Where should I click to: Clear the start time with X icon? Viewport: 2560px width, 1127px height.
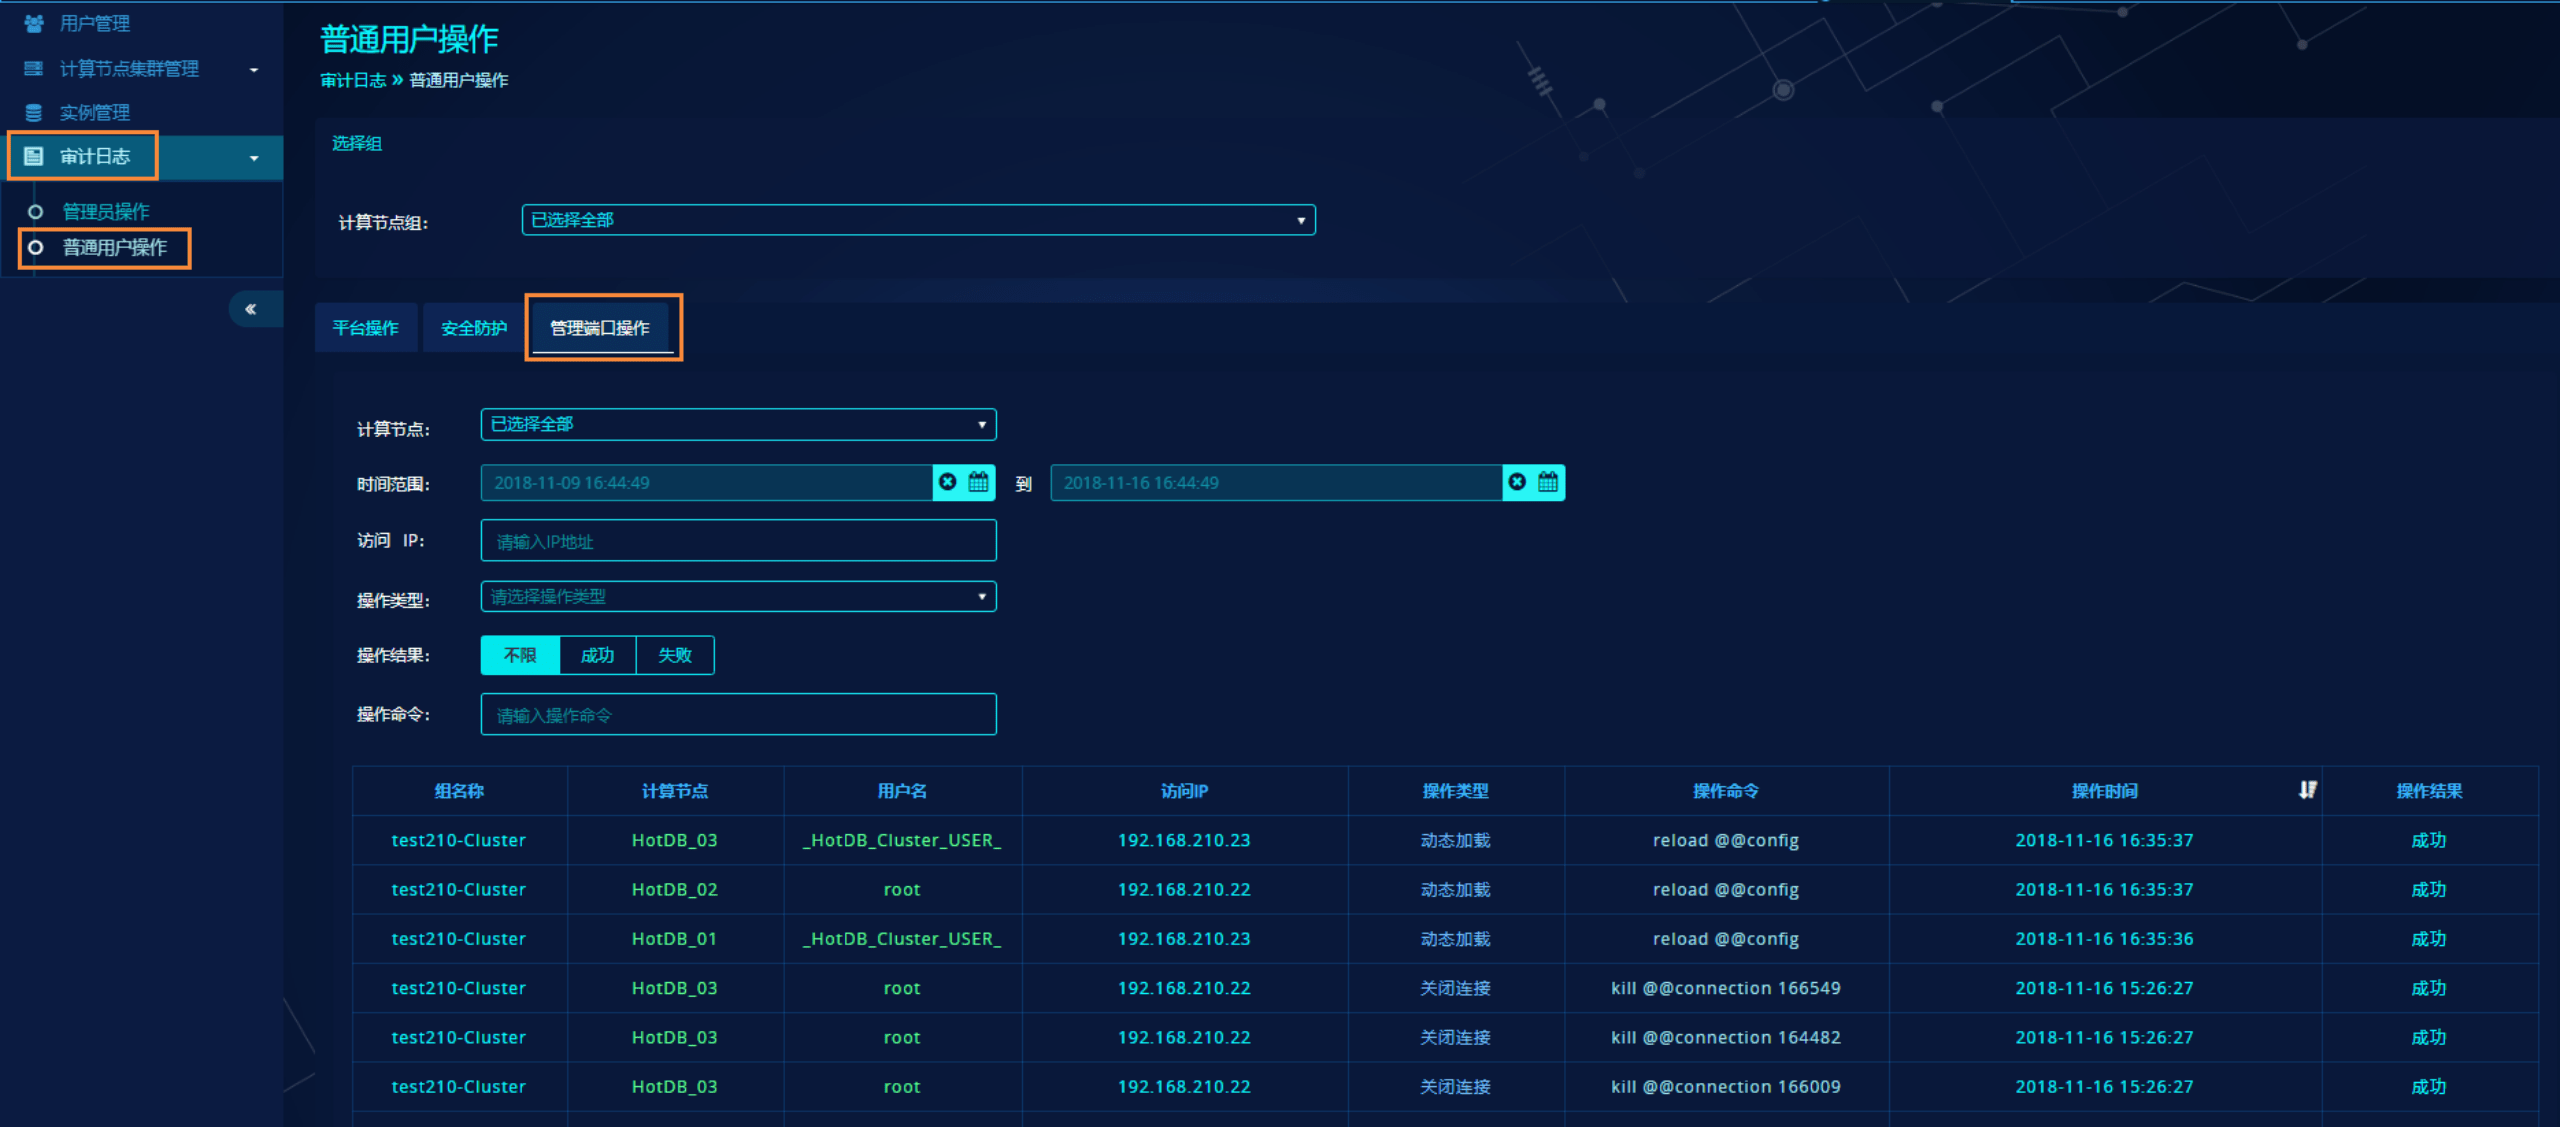click(x=948, y=482)
